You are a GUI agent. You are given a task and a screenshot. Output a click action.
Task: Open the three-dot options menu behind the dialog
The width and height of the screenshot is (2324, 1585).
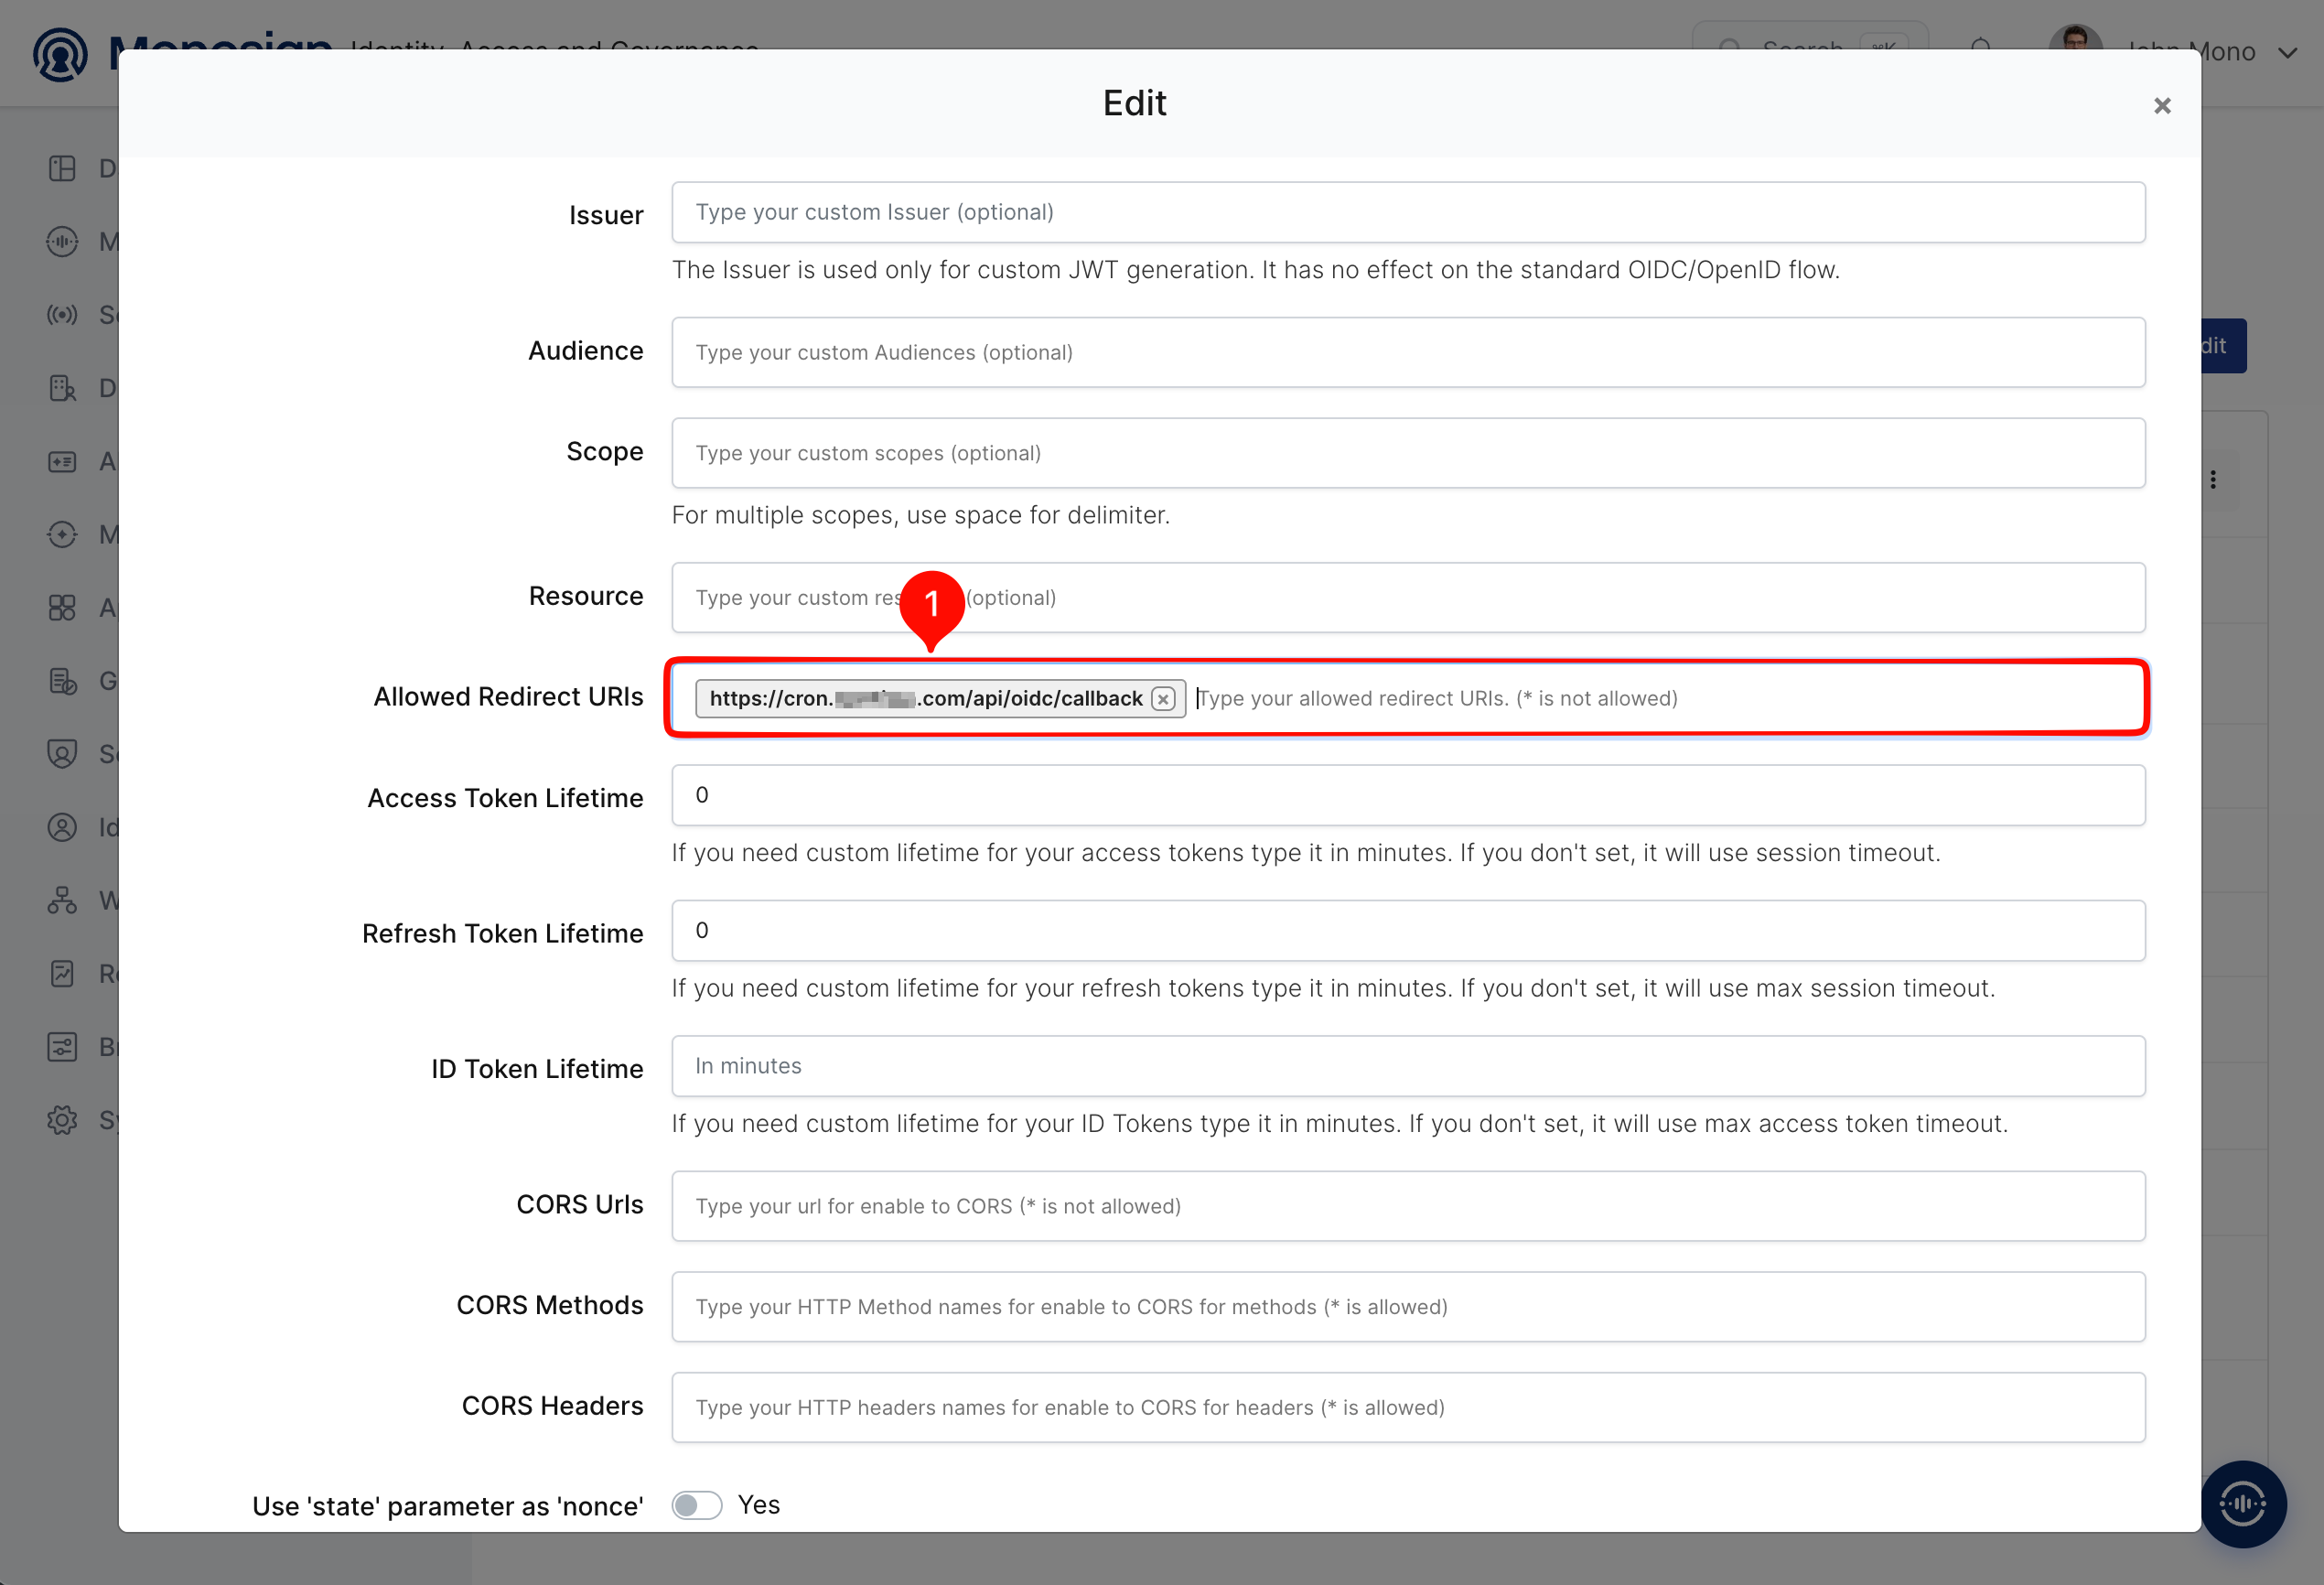tap(2213, 480)
